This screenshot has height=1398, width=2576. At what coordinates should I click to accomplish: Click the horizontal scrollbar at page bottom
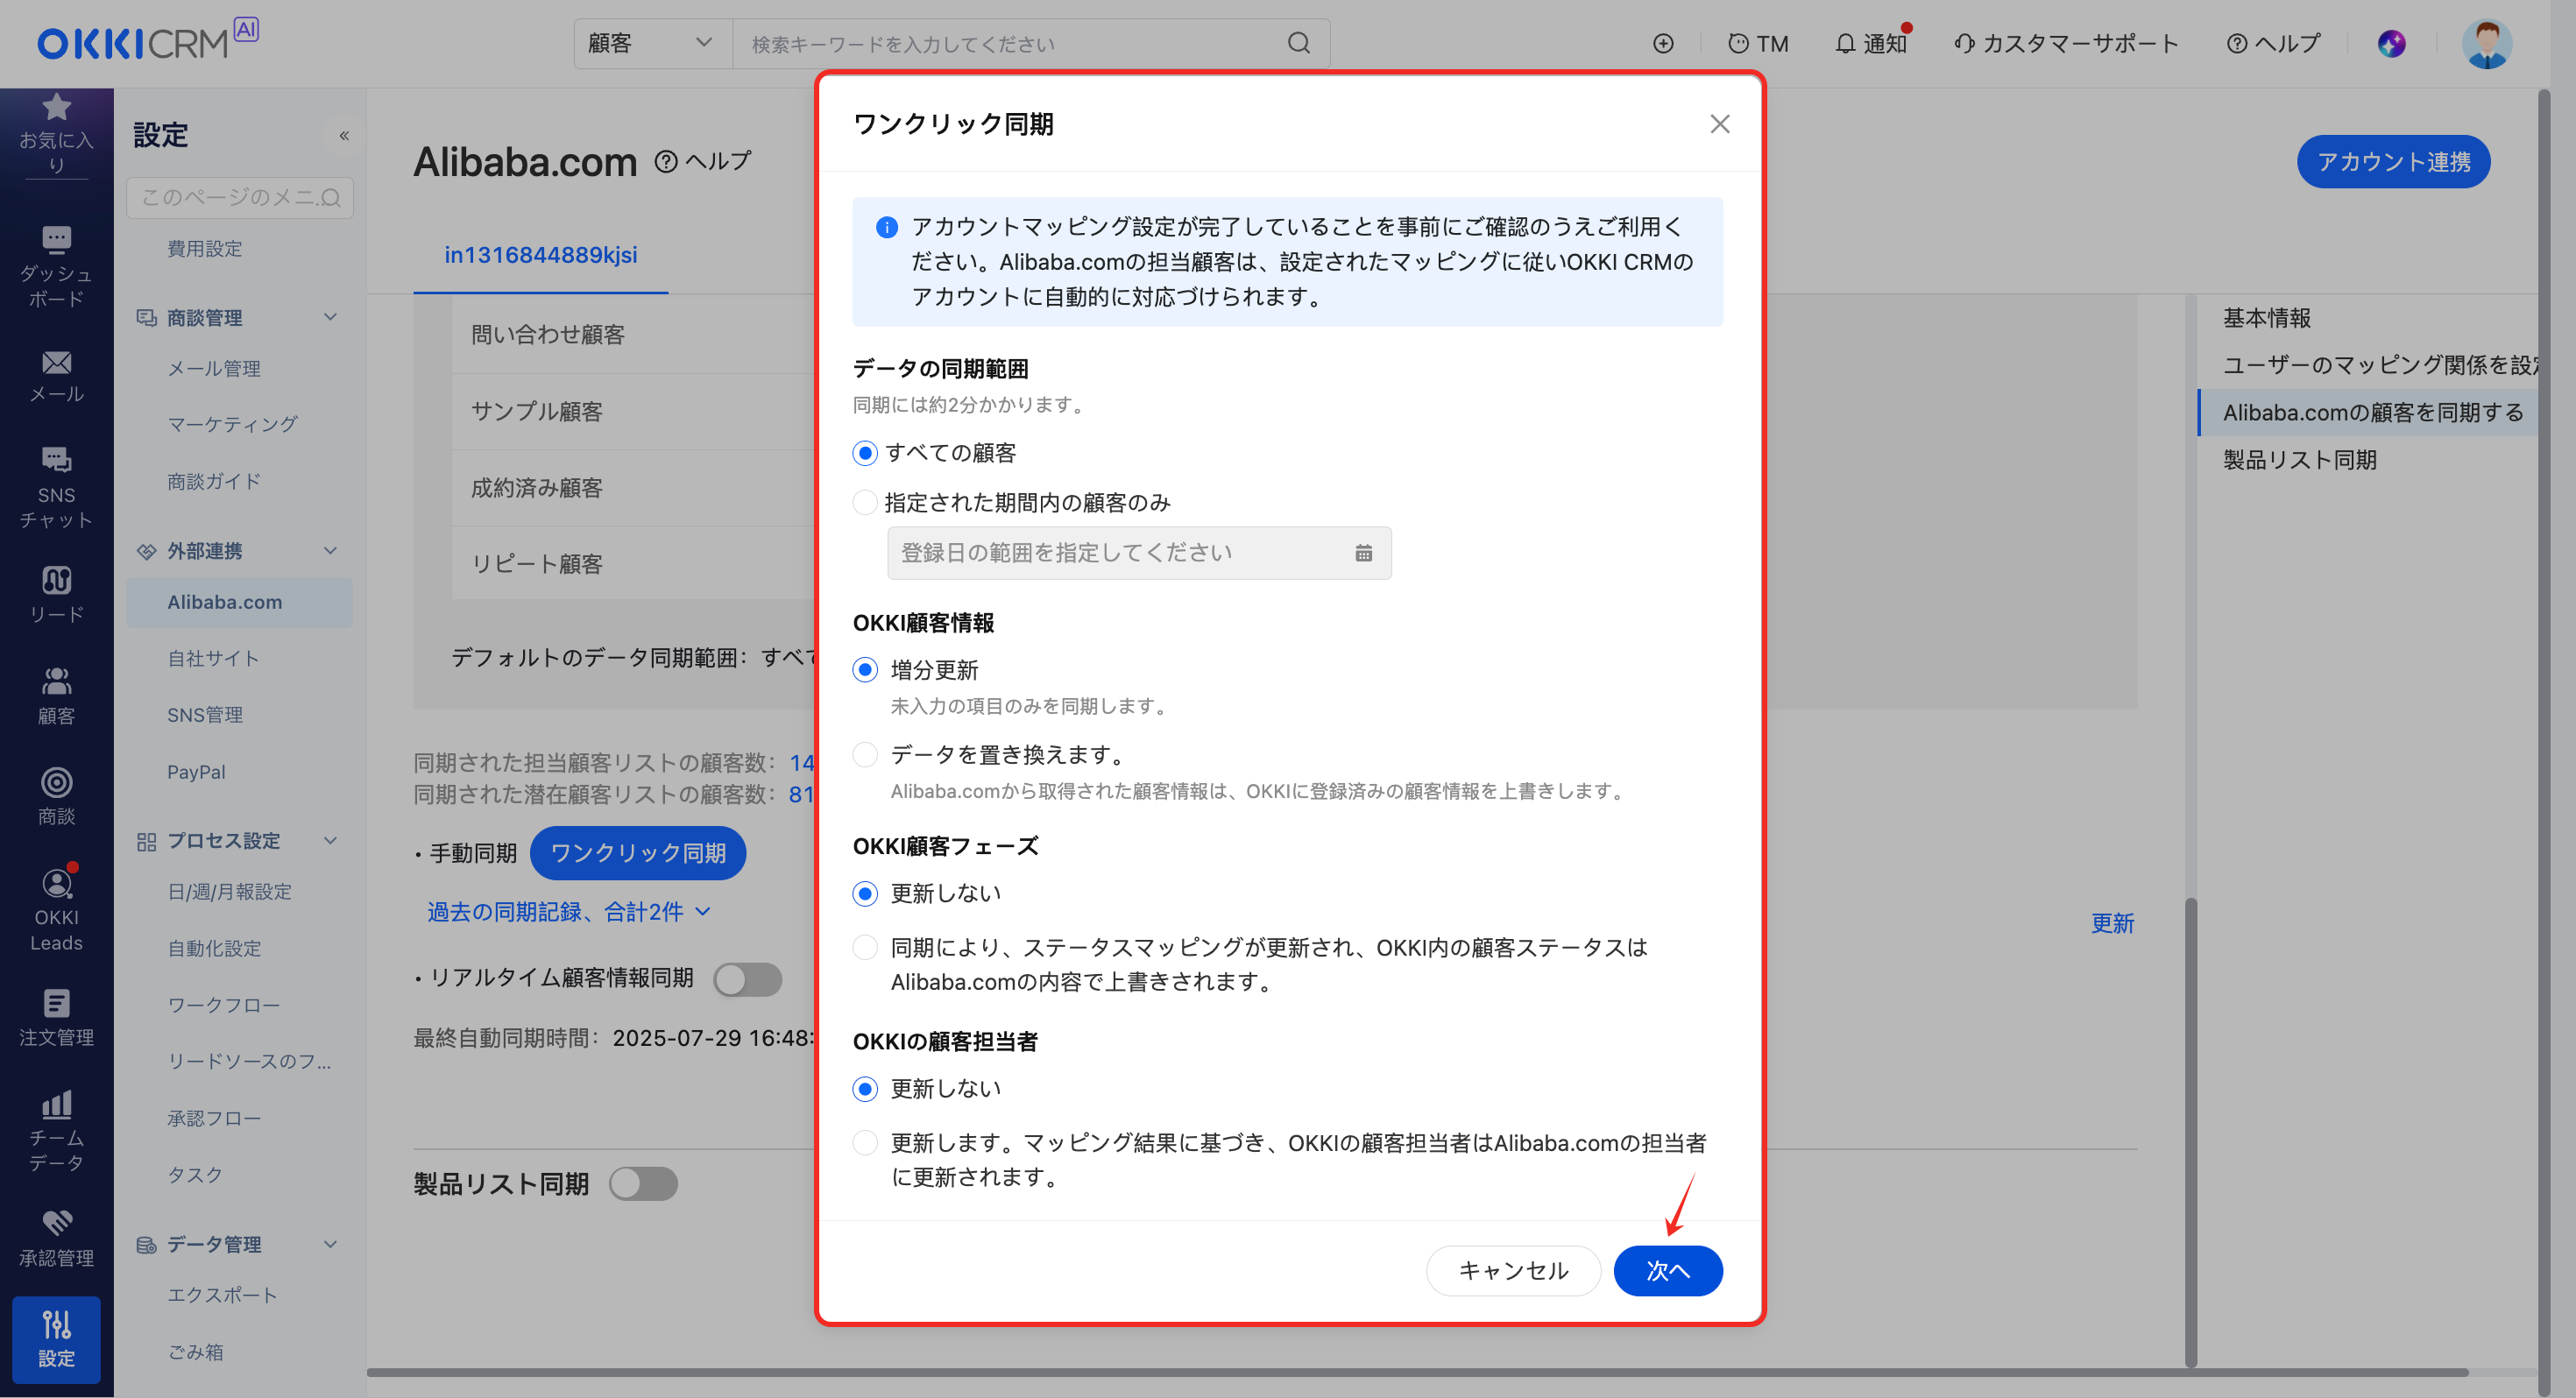pyautogui.click(x=1416, y=1372)
